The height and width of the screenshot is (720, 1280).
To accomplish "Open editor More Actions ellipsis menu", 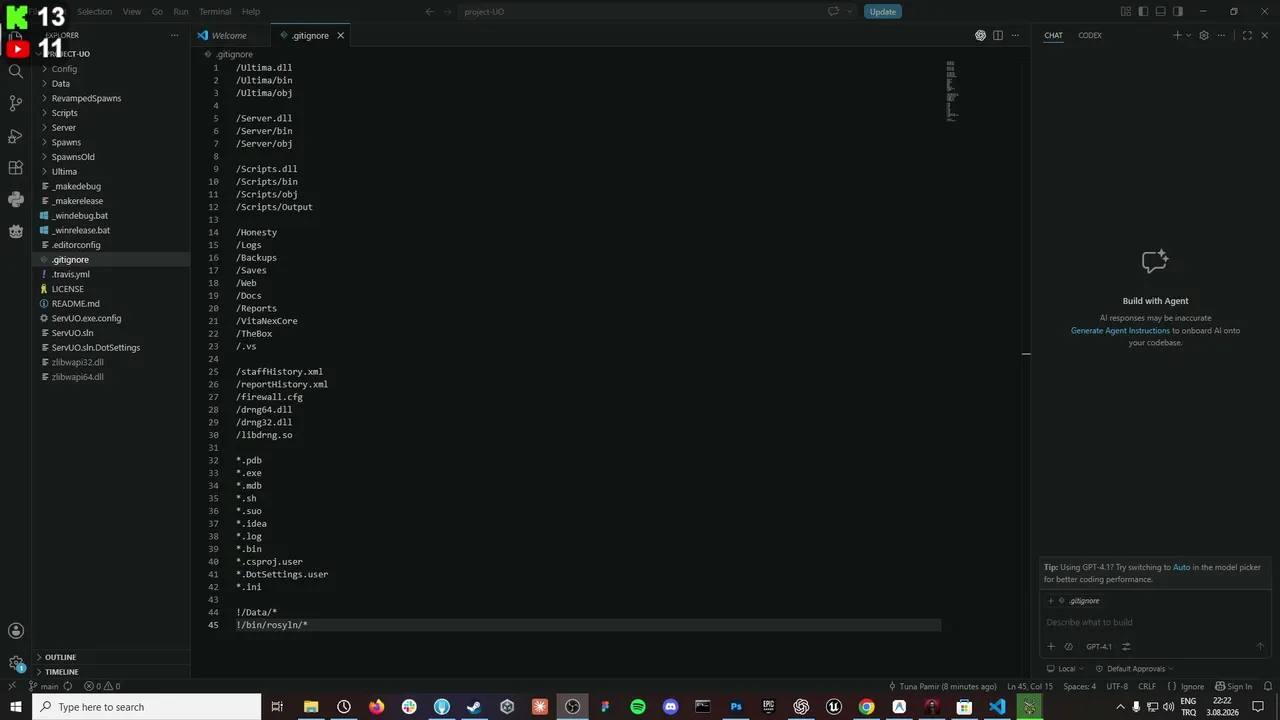I will coord(1015,35).
